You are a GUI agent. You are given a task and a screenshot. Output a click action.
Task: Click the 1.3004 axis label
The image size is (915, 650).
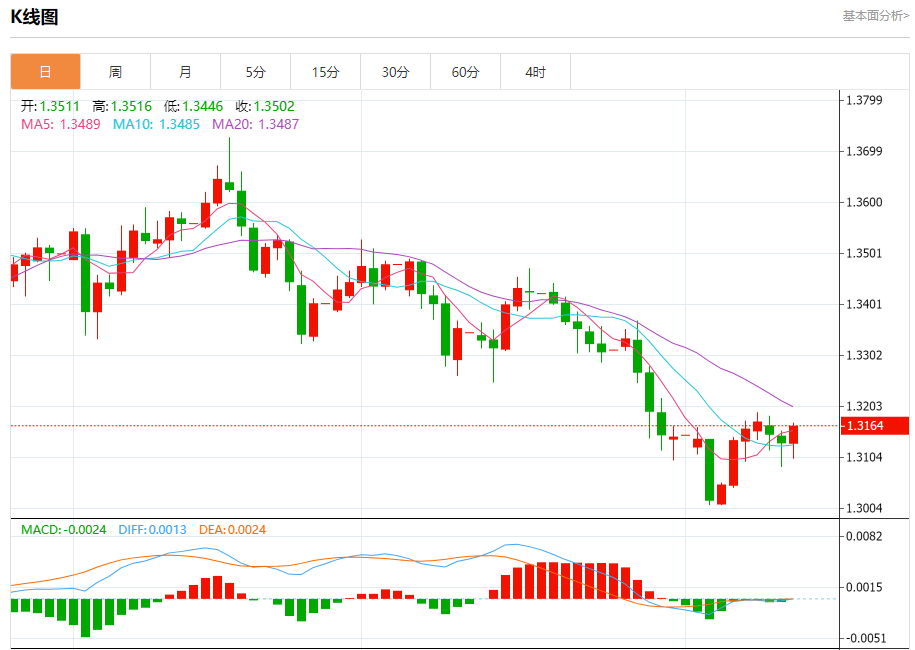click(x=864, y=508)
